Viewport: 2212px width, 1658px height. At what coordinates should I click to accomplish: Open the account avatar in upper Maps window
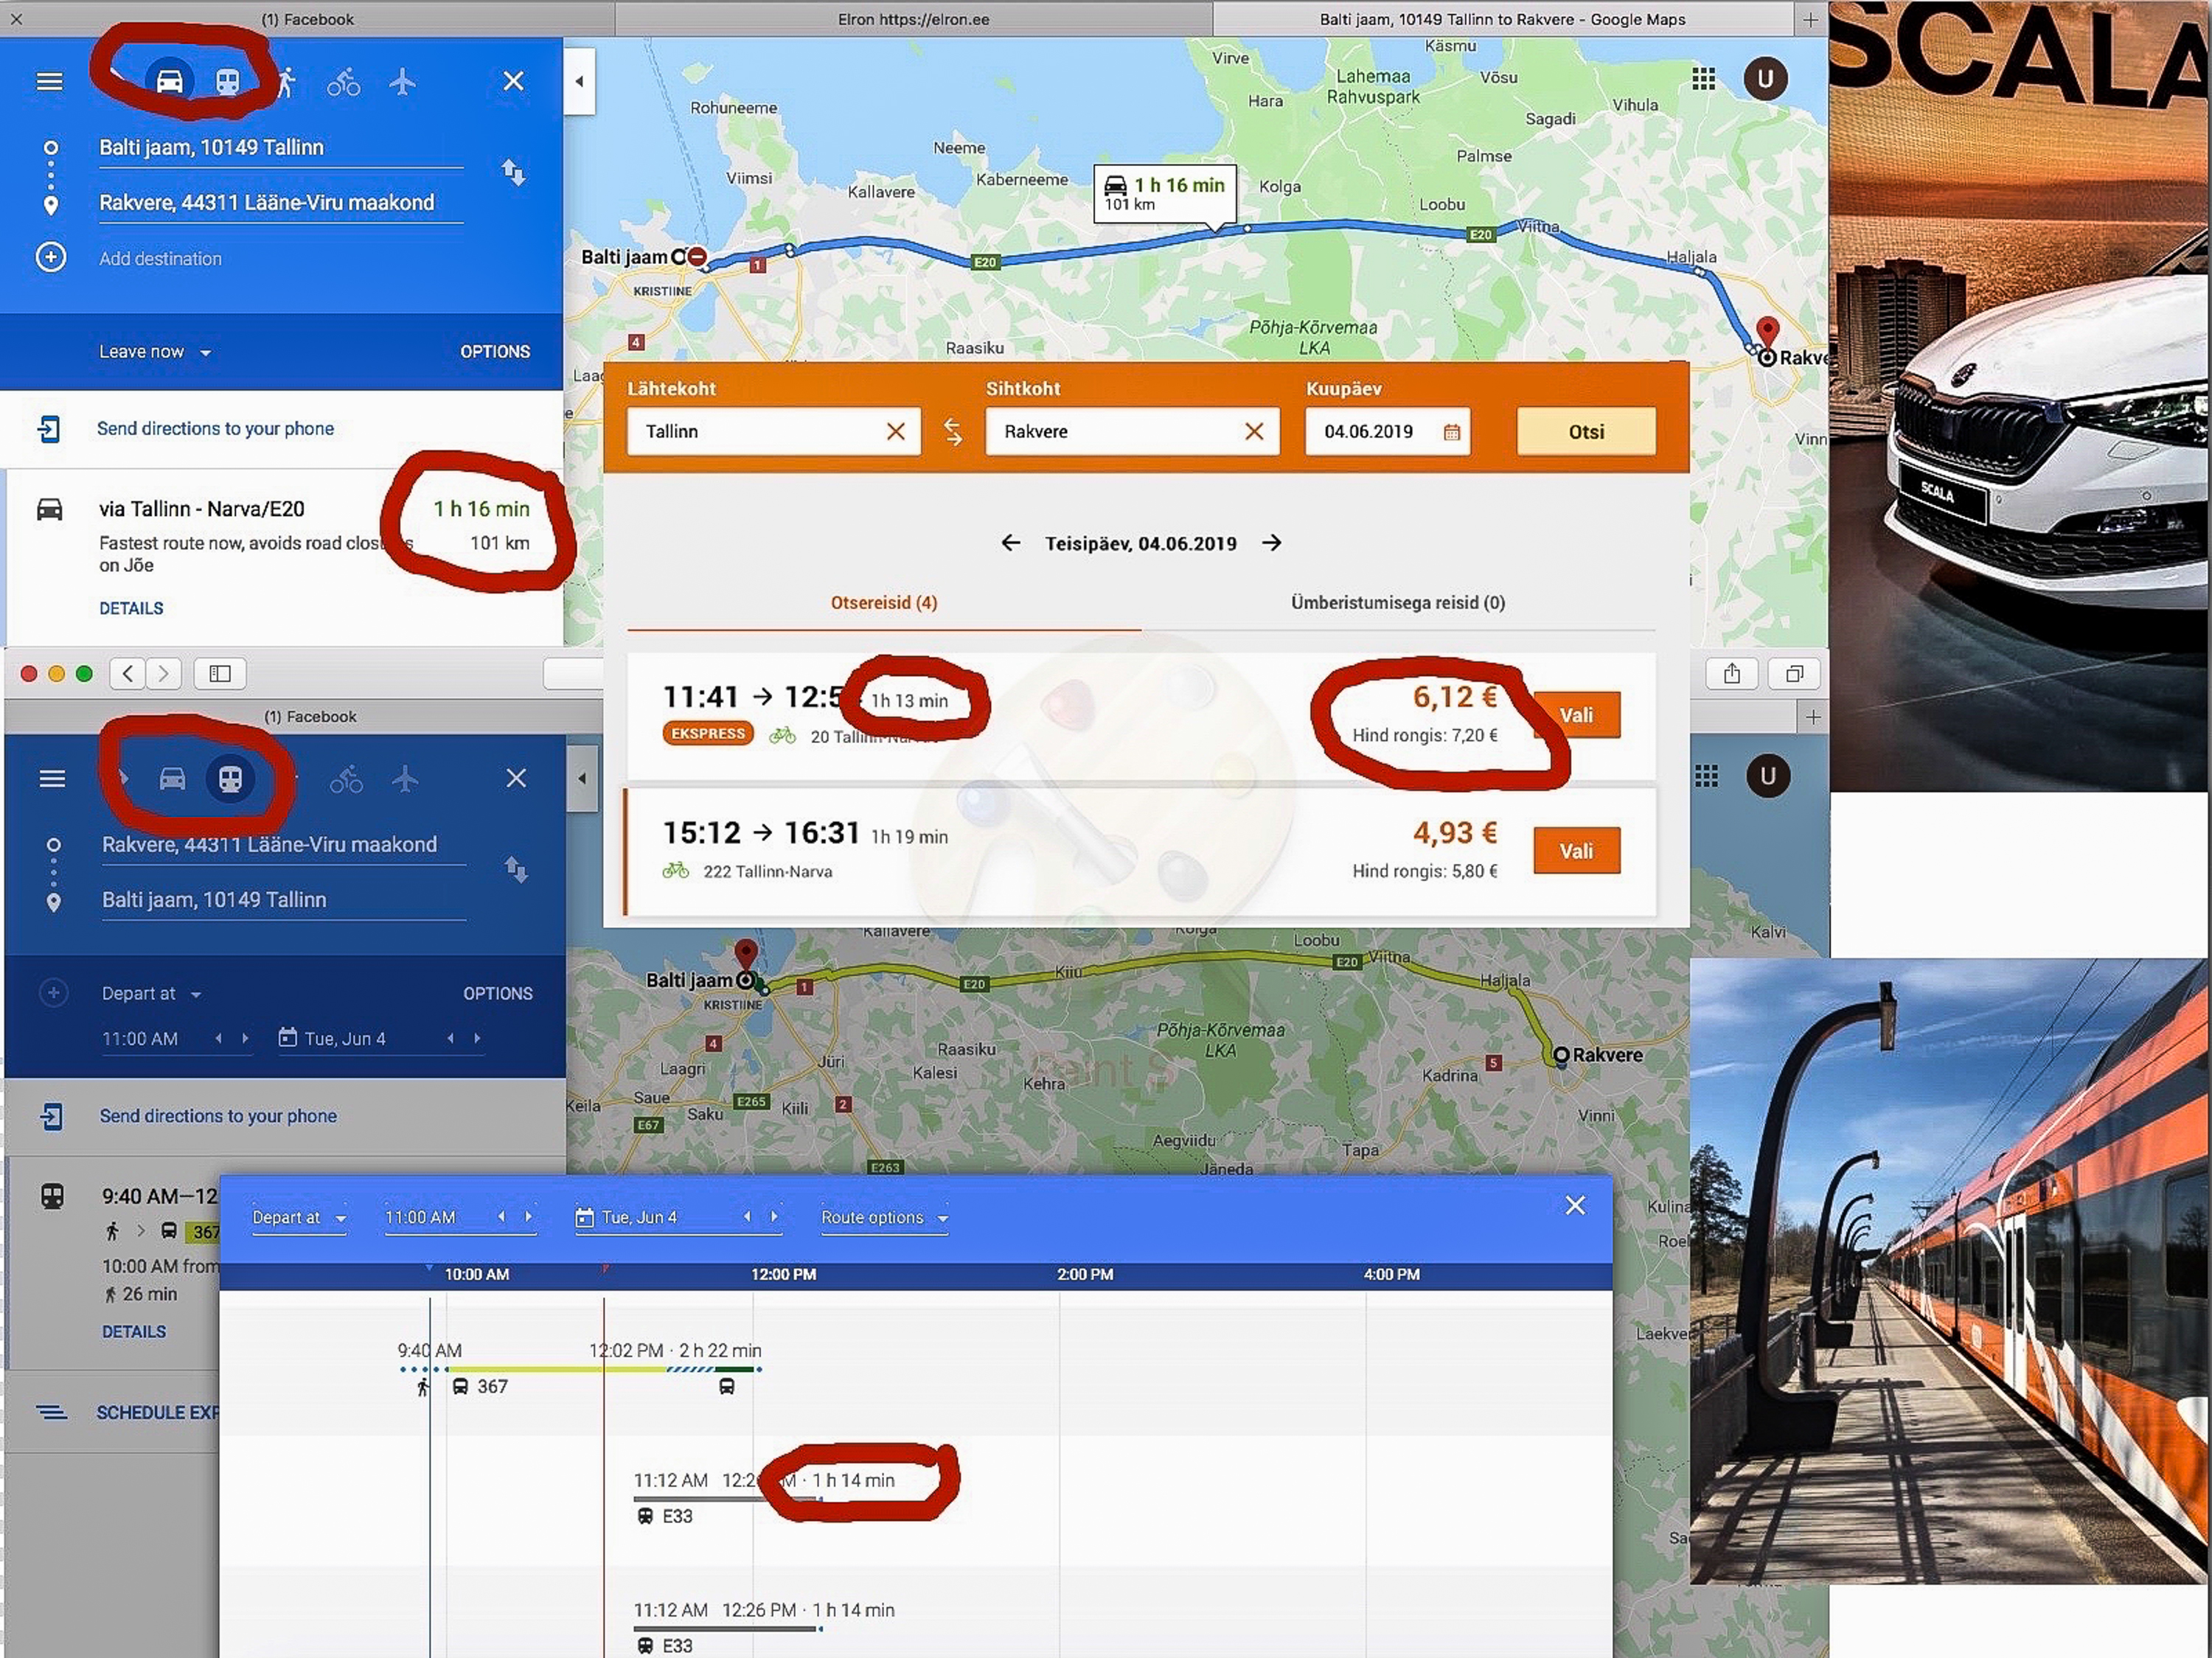click(x=1766, y=79)
